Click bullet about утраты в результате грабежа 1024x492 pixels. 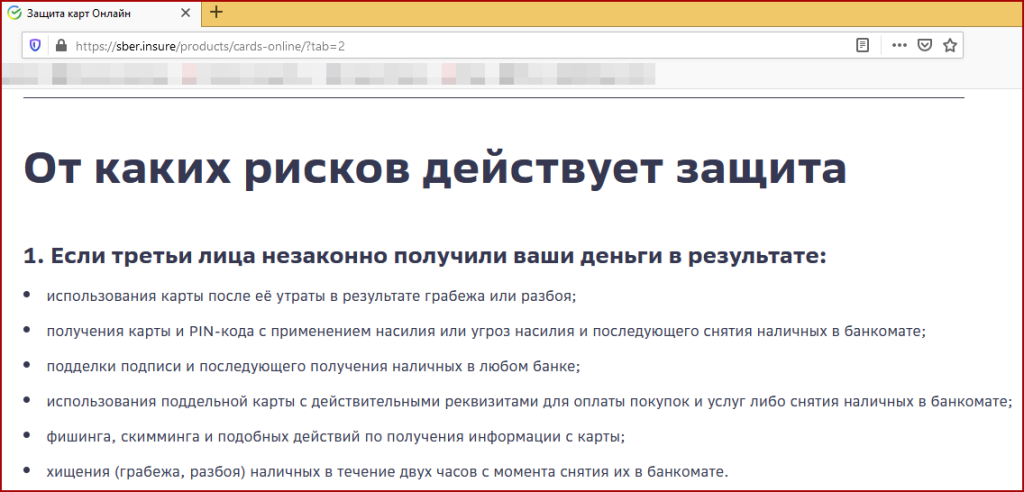pos(312,297)
